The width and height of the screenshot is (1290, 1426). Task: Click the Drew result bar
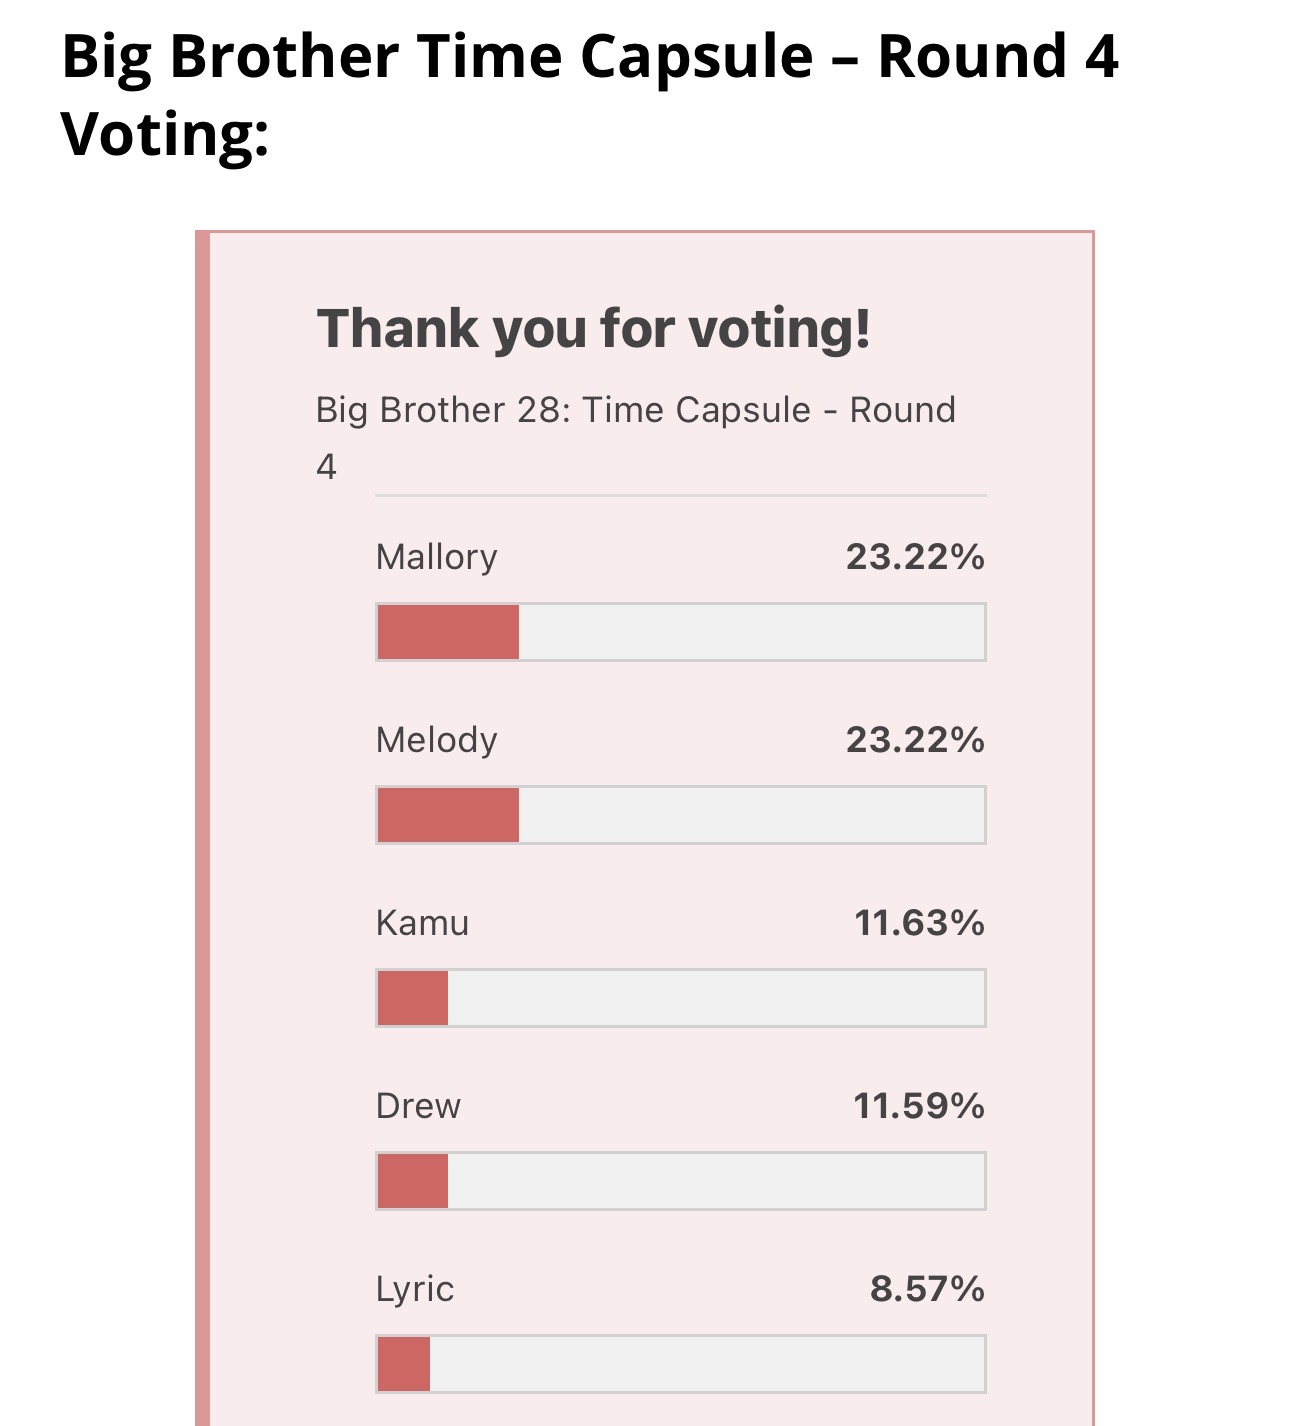pyautogui.click(x=681, y=1181)
